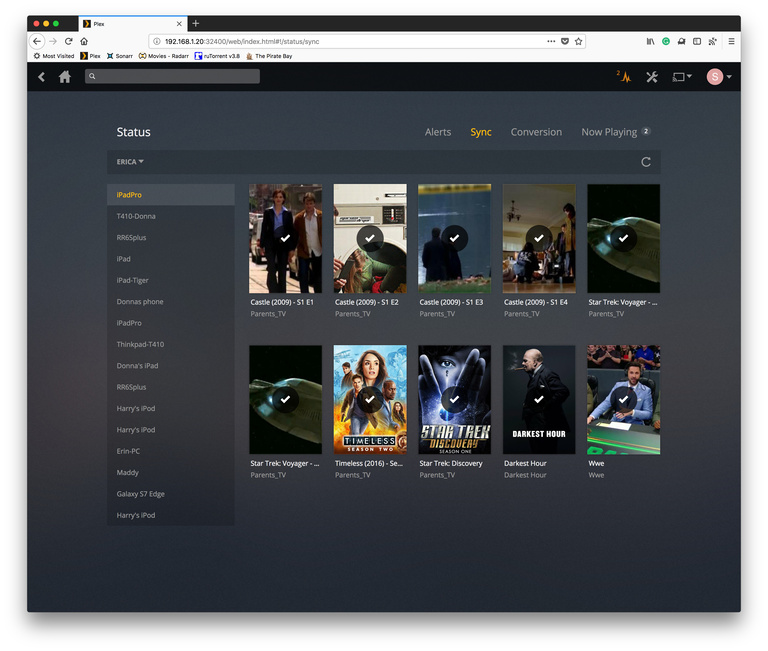Select the iPad-Tiger device
Screen dimensions: 768x651
click(x=170, y=281)
